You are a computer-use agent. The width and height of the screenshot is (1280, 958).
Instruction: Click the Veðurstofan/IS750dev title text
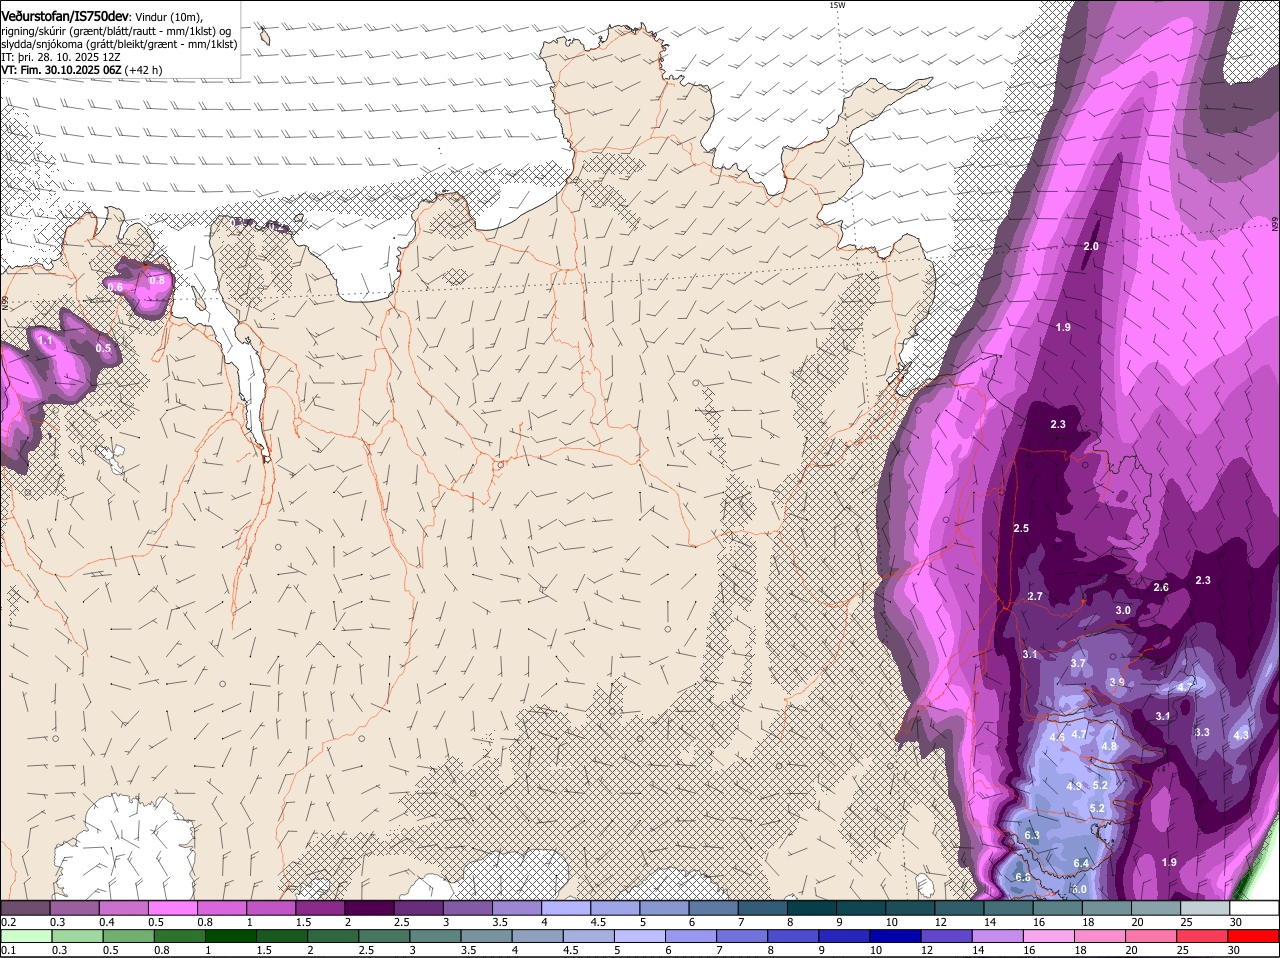[x=65, y=17]
